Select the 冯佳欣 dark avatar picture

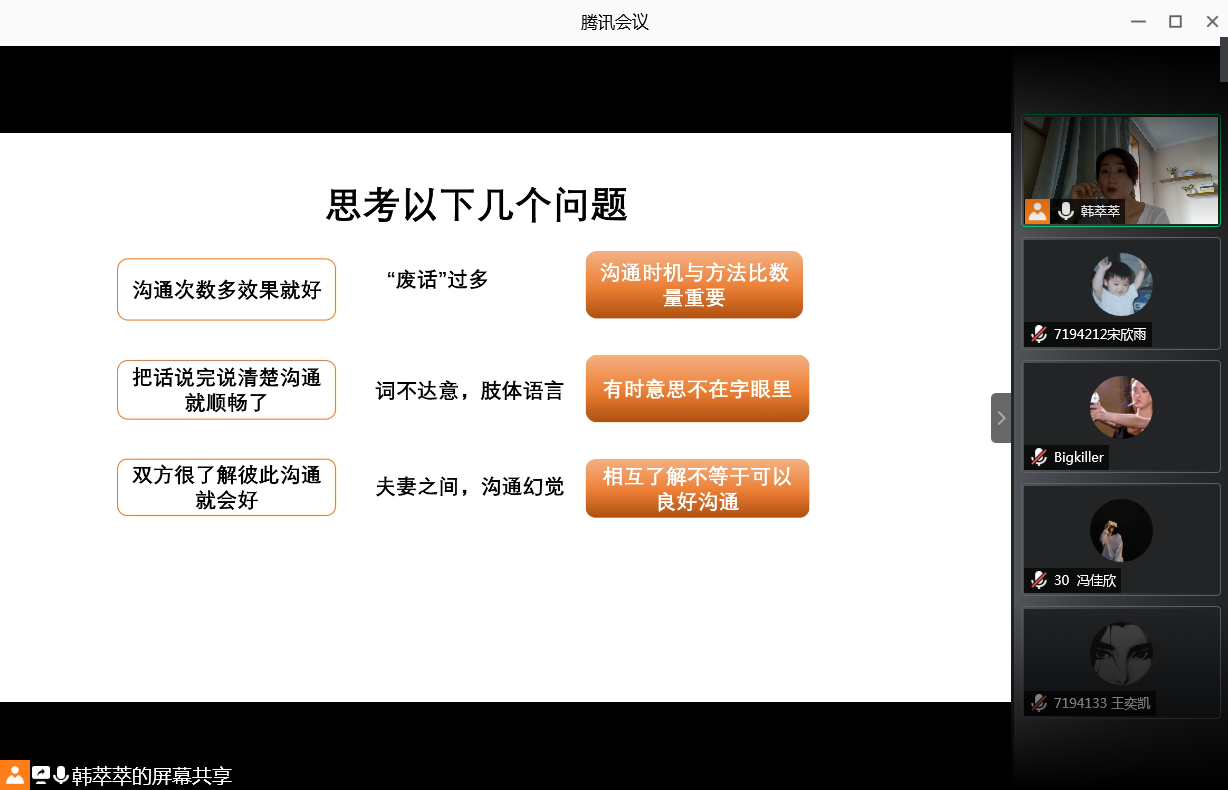[x=1121, y=530]
